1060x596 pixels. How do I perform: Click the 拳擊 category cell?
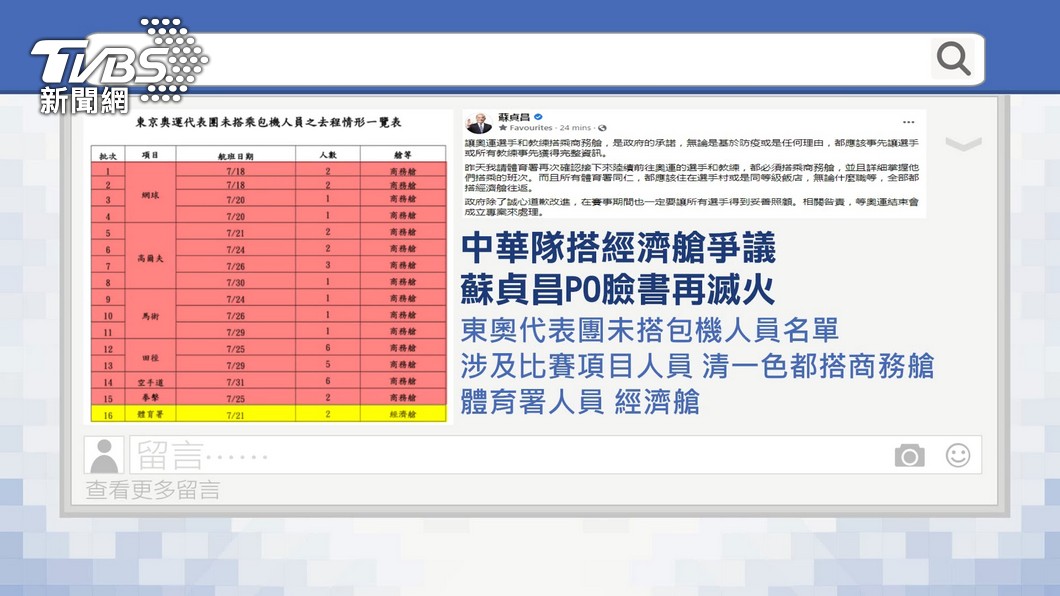(150, 398)
